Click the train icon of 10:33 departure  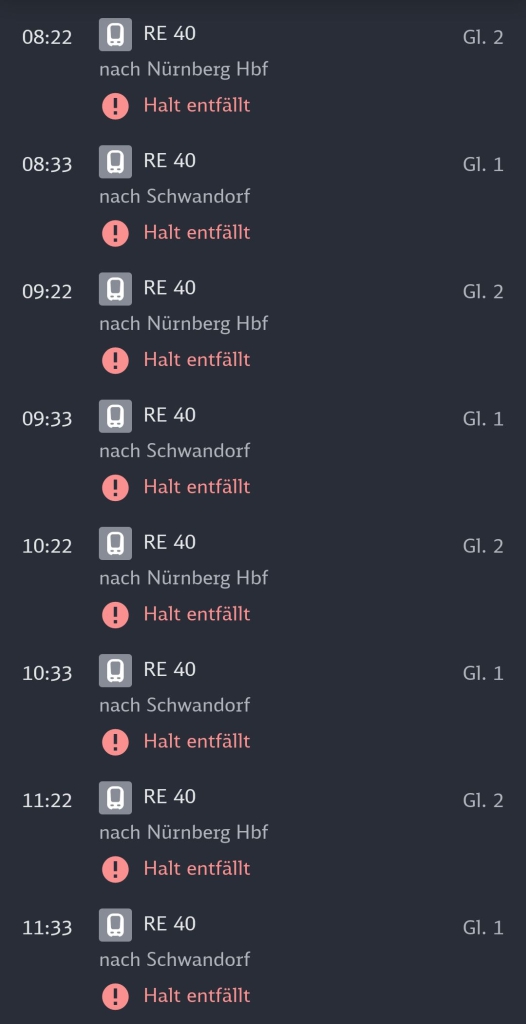point(115,671)
